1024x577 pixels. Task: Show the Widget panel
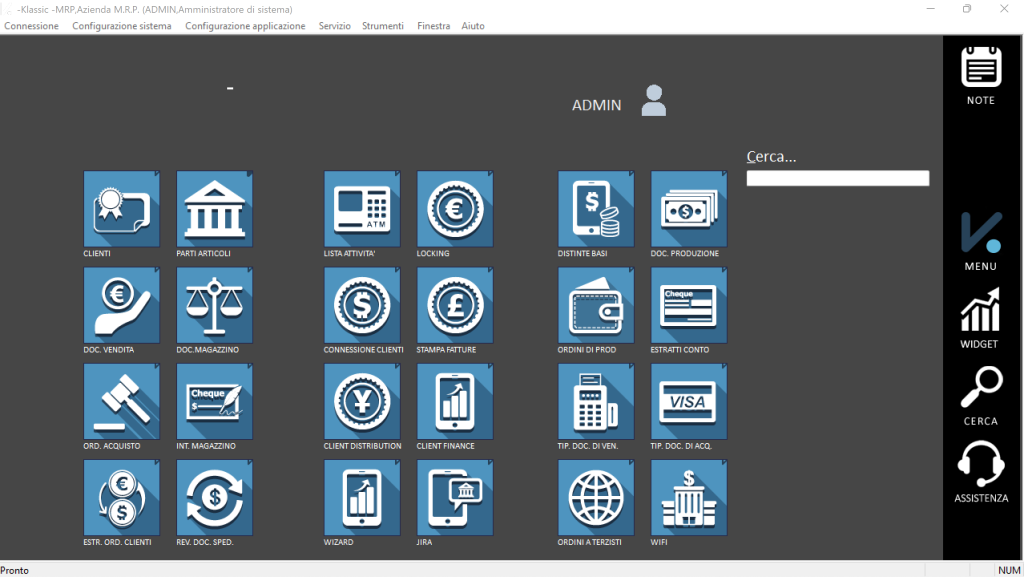[x=980, y=317]
